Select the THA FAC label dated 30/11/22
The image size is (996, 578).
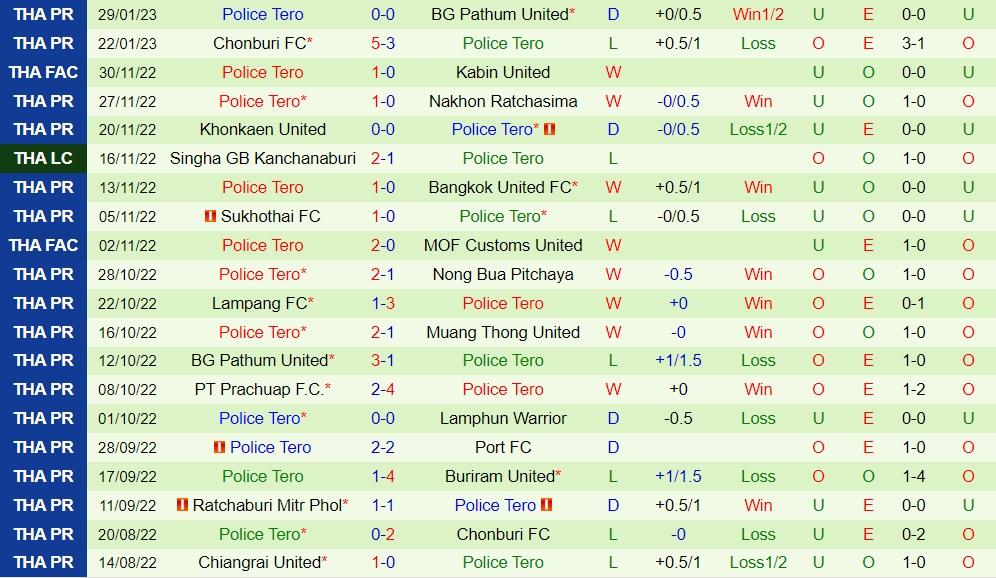click(x=44, y=72)
